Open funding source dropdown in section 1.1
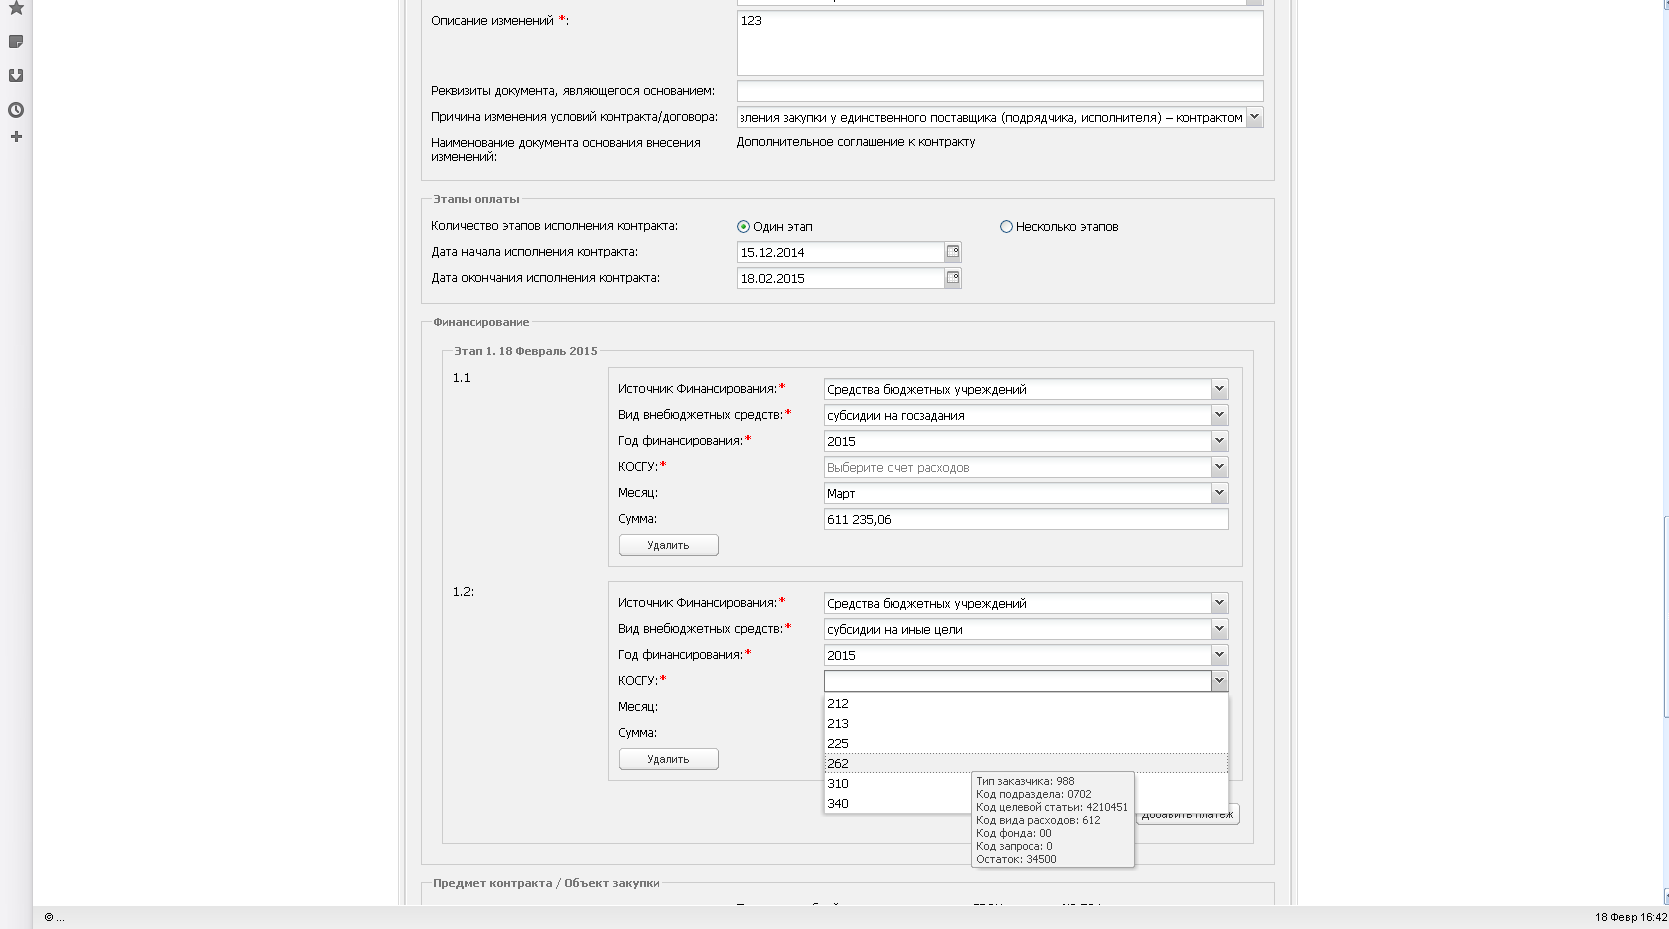The width and height of the screenshot is (1669, 929). pos(1219,389)
